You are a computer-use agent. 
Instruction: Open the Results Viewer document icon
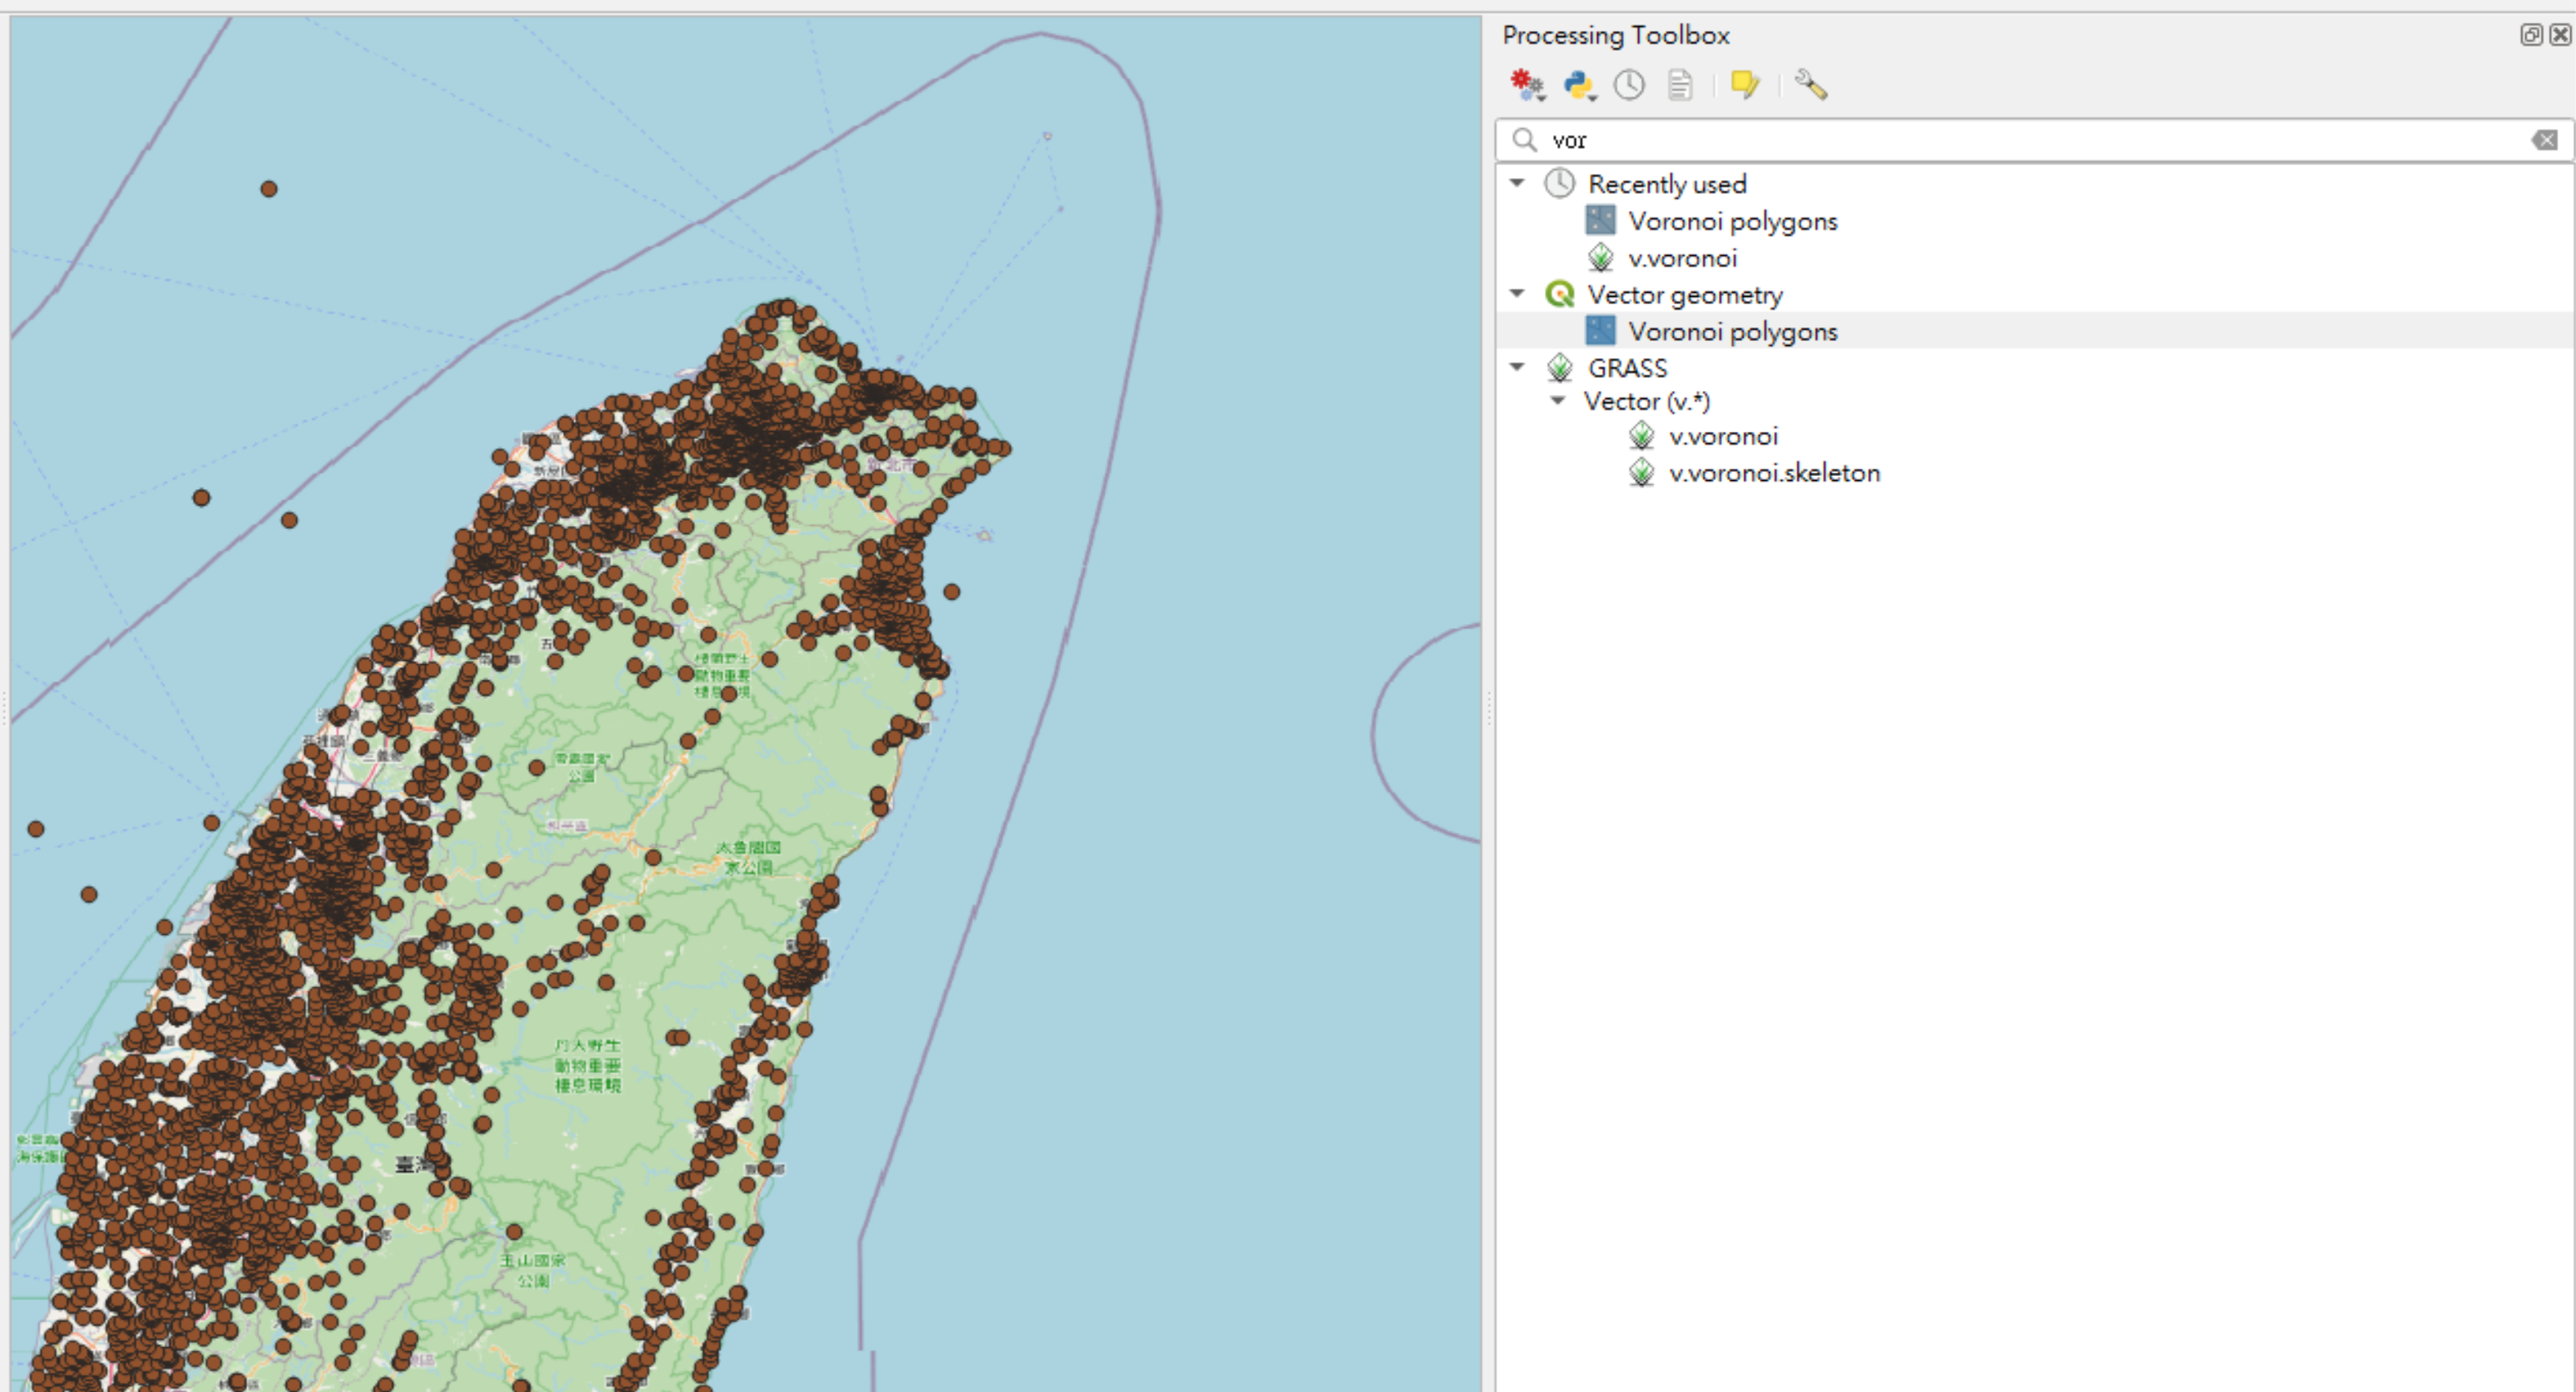[1680, 85]
